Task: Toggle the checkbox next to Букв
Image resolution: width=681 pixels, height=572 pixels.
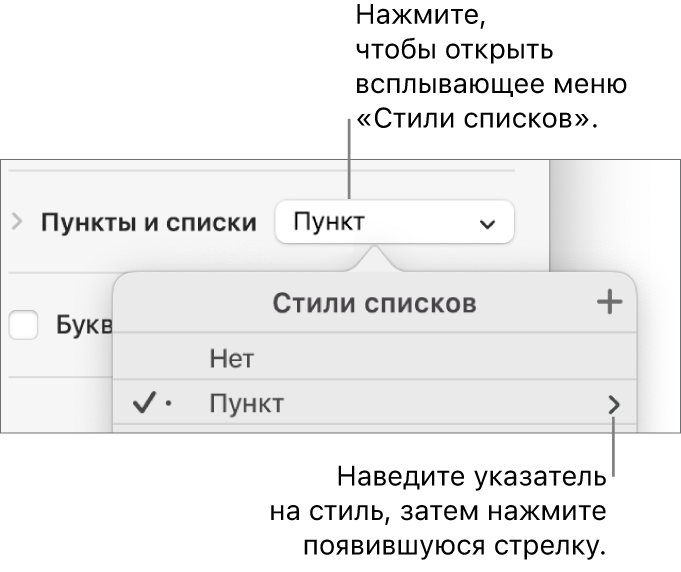Action: point(24,325)
